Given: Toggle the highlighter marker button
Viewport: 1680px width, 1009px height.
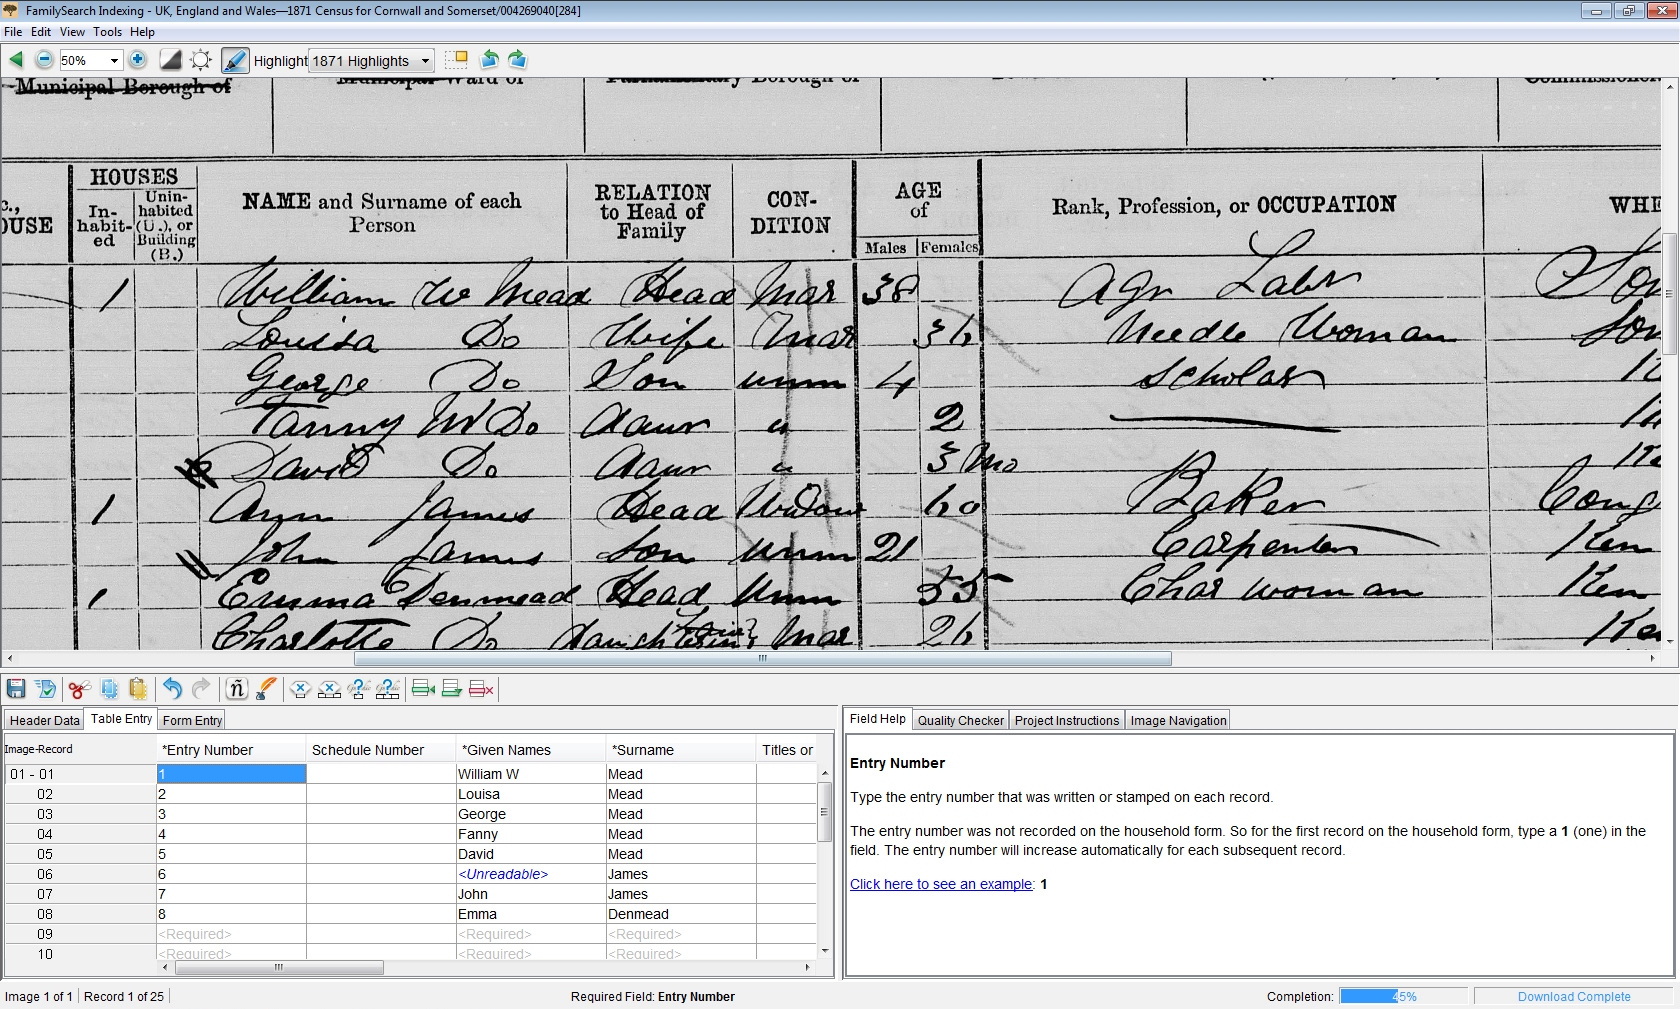Looking at the screenshot, I should point(235,60).
